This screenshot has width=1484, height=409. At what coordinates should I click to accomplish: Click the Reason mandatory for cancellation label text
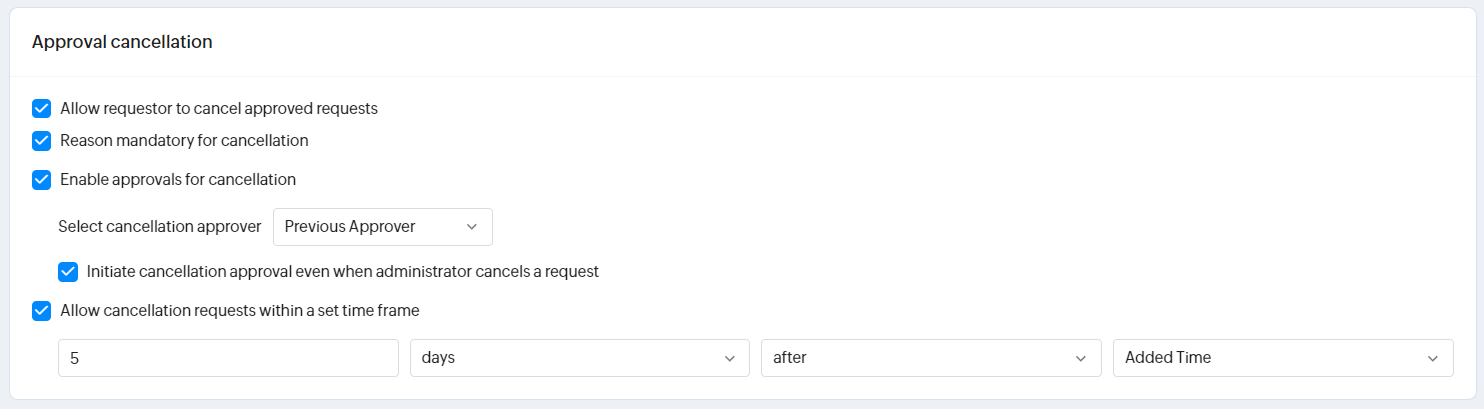click(184, 141)
